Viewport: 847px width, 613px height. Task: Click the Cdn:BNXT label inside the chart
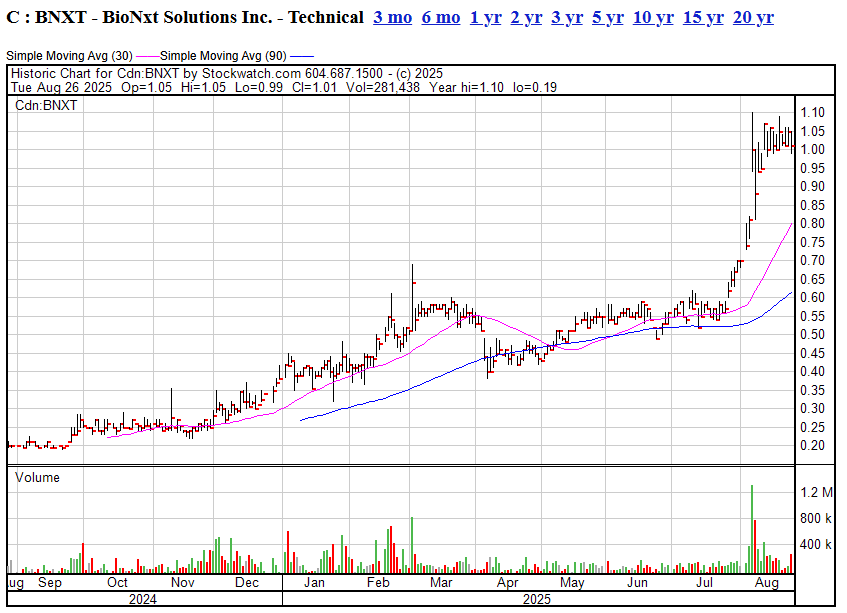46,105
